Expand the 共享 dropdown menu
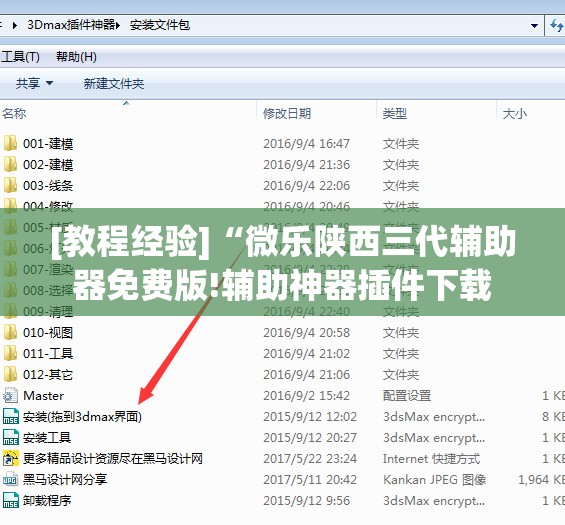Screen dimensions: 565x525 [49, 84]
